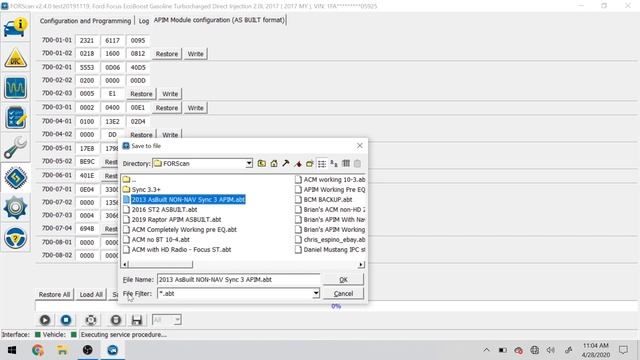This screenshot has width=640, height=360.
Task: Open the wrench service procedures sidebar icon
Action: (16, 147)
